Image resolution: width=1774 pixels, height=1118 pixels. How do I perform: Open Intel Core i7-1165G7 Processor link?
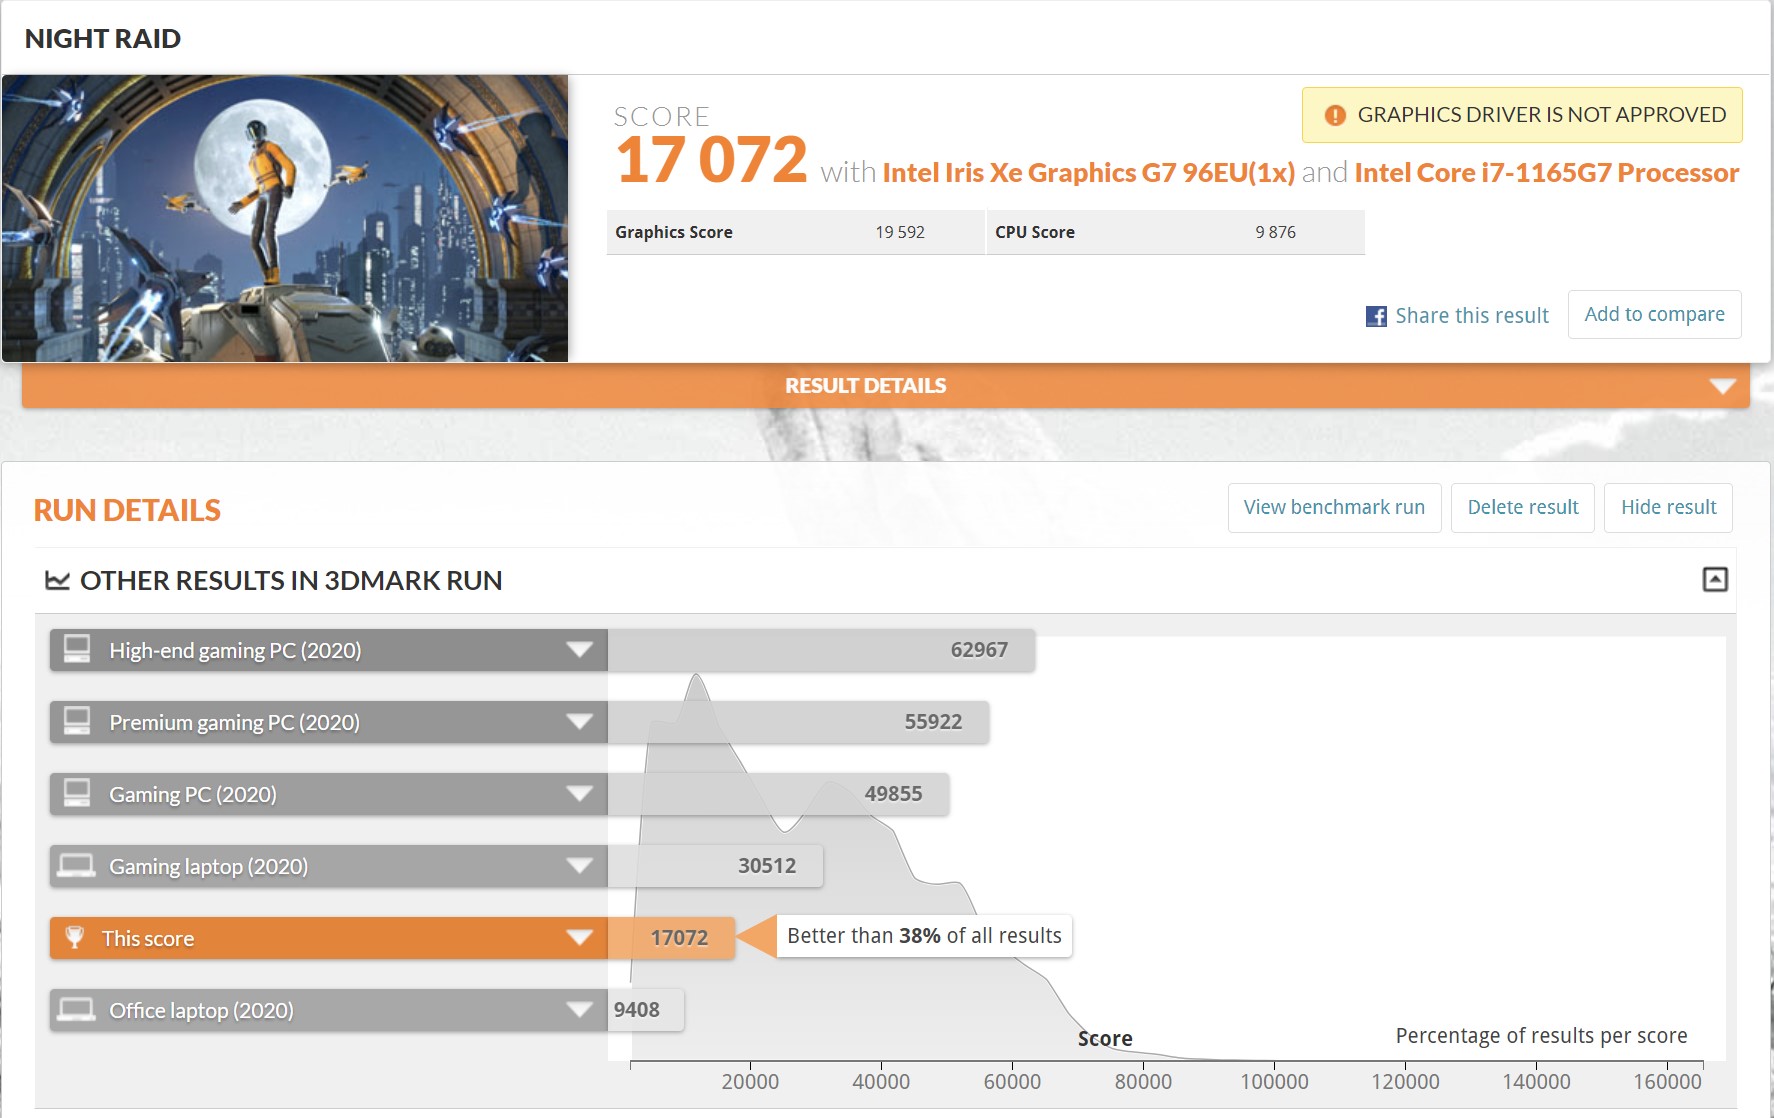pyautogui.click(x=1547, y=173)
